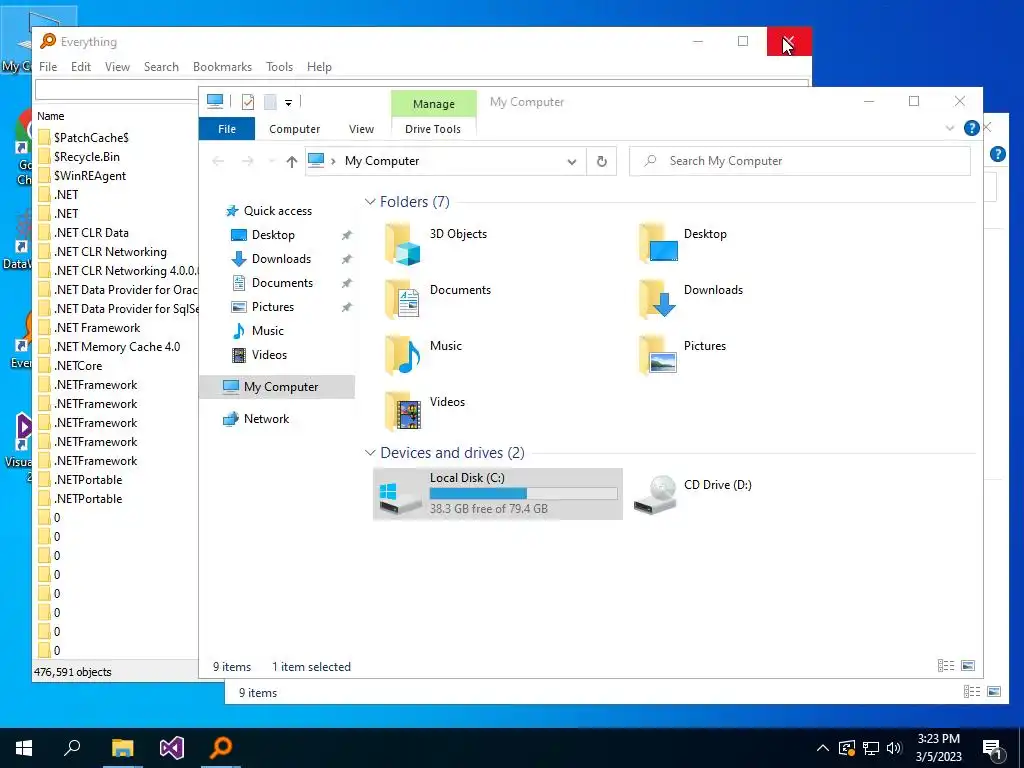Open the Customize Quick Access Toolbar dropdown
Image resolution: width=1024 pixels, height=768 pixels.
tap(288, 103)
